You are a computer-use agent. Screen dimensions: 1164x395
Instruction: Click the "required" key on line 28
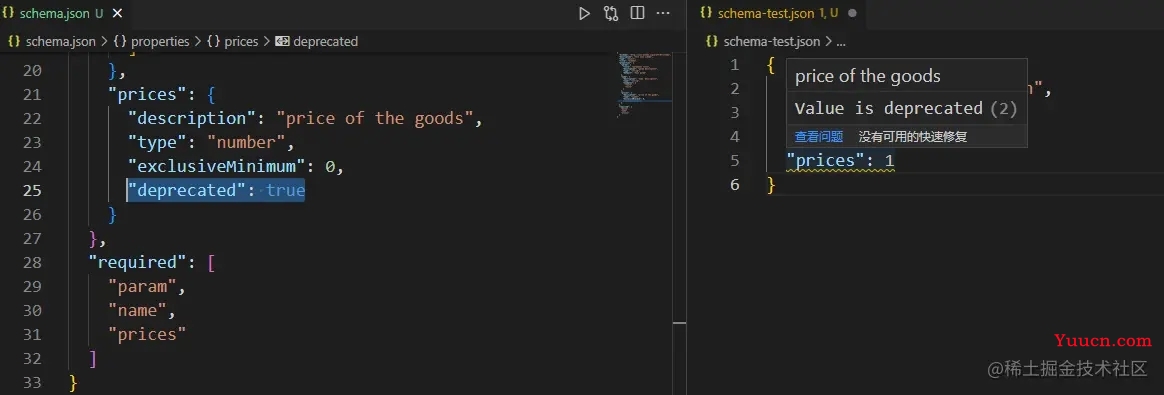click(138, 263)
